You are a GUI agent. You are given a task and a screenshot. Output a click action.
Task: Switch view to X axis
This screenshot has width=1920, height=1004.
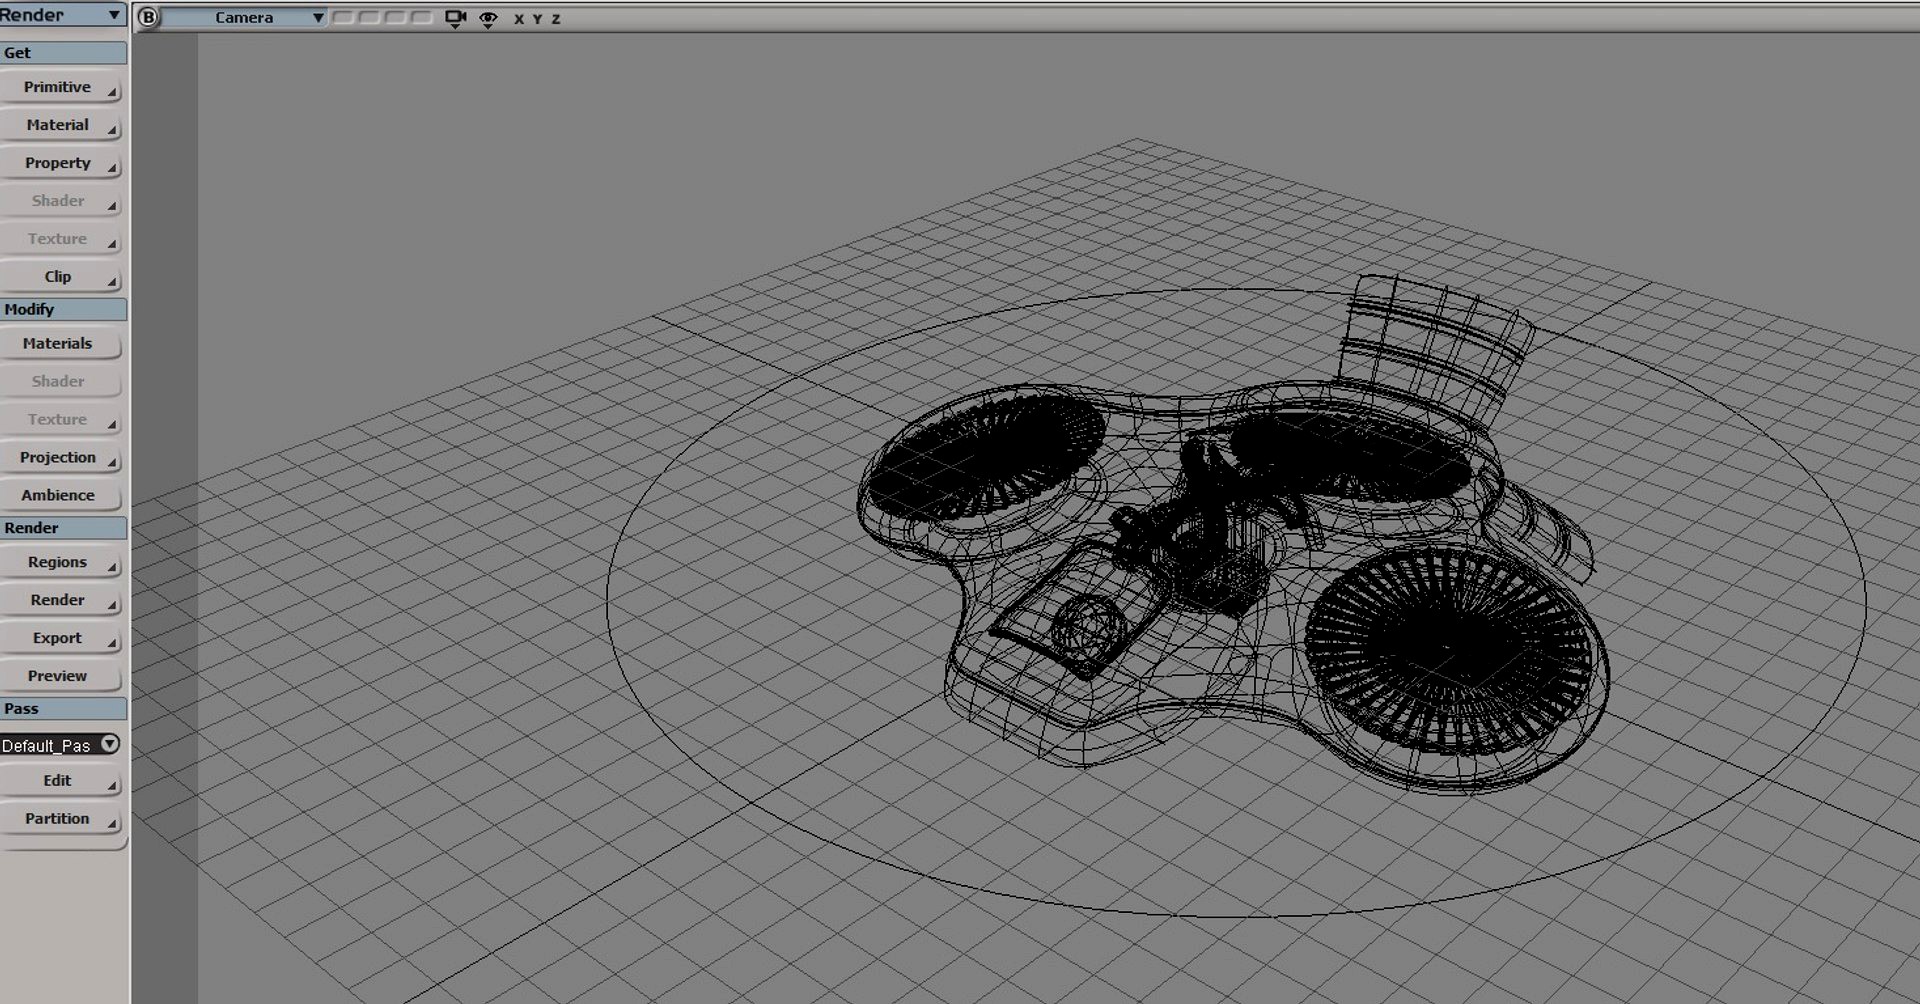click(519, 19)
